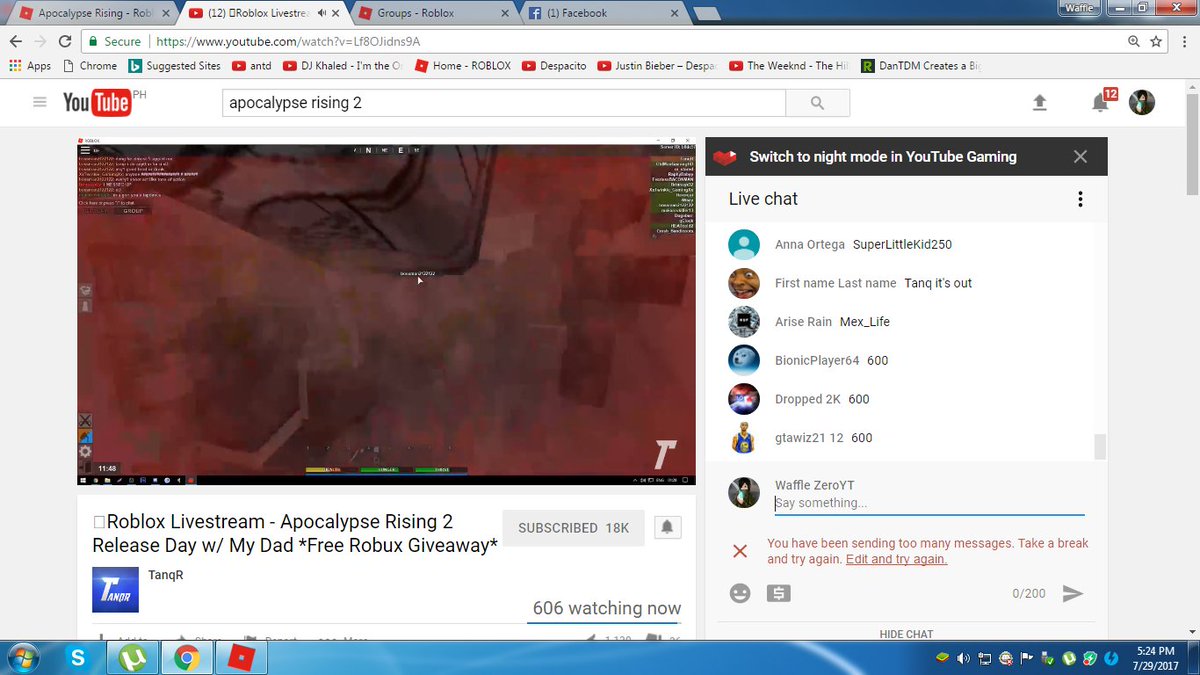Open the Suggested Sites bookmark
The width and height of the screenshot is (1200, 675).
pyautogui.click(x=174, y=66)
